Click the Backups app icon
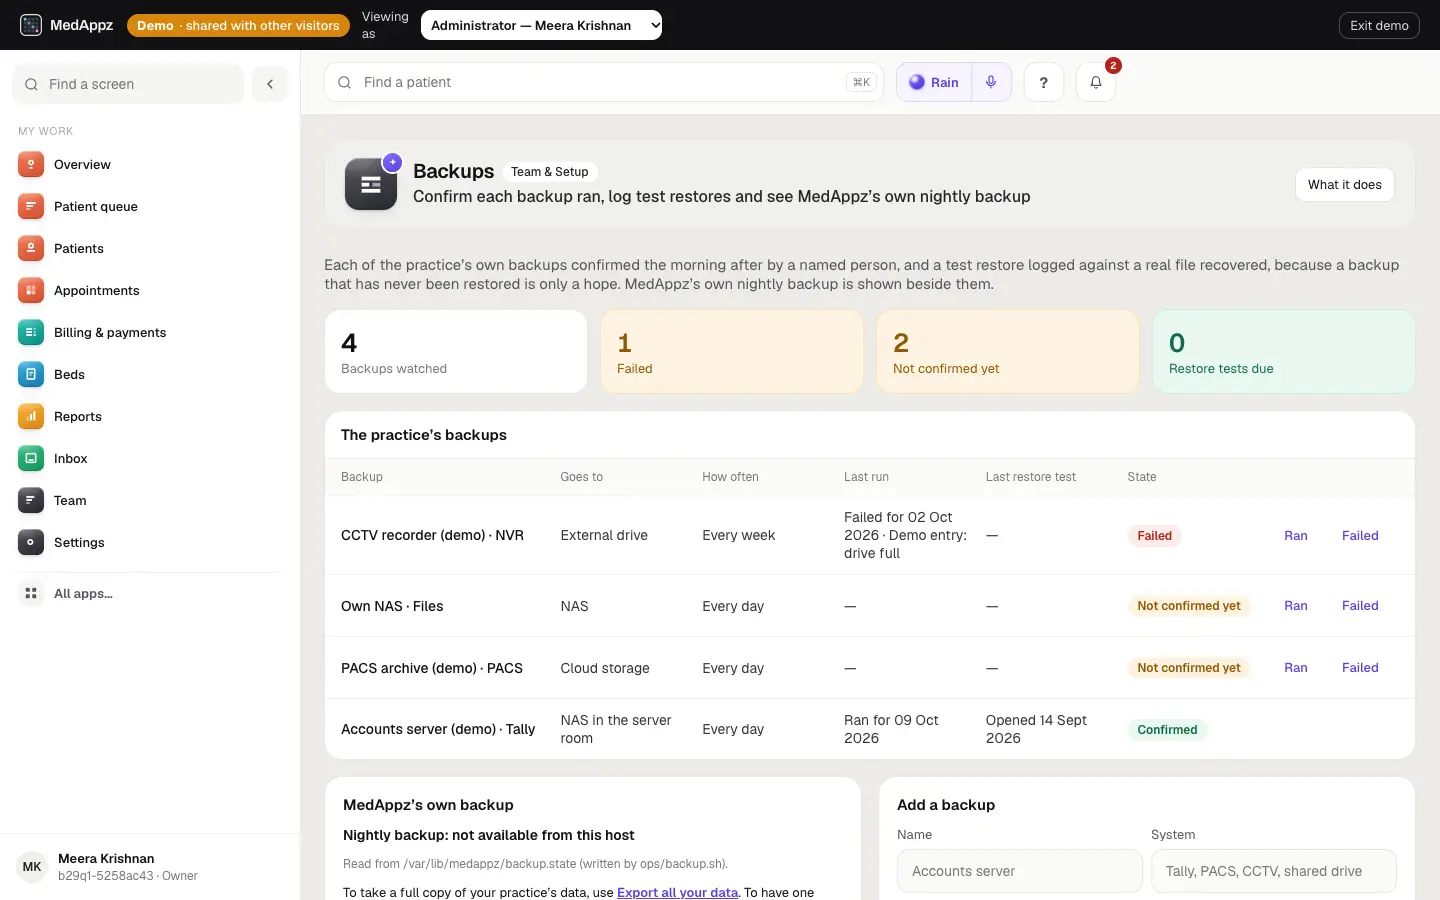This screenshot has height=900, width=1440. 371,184
